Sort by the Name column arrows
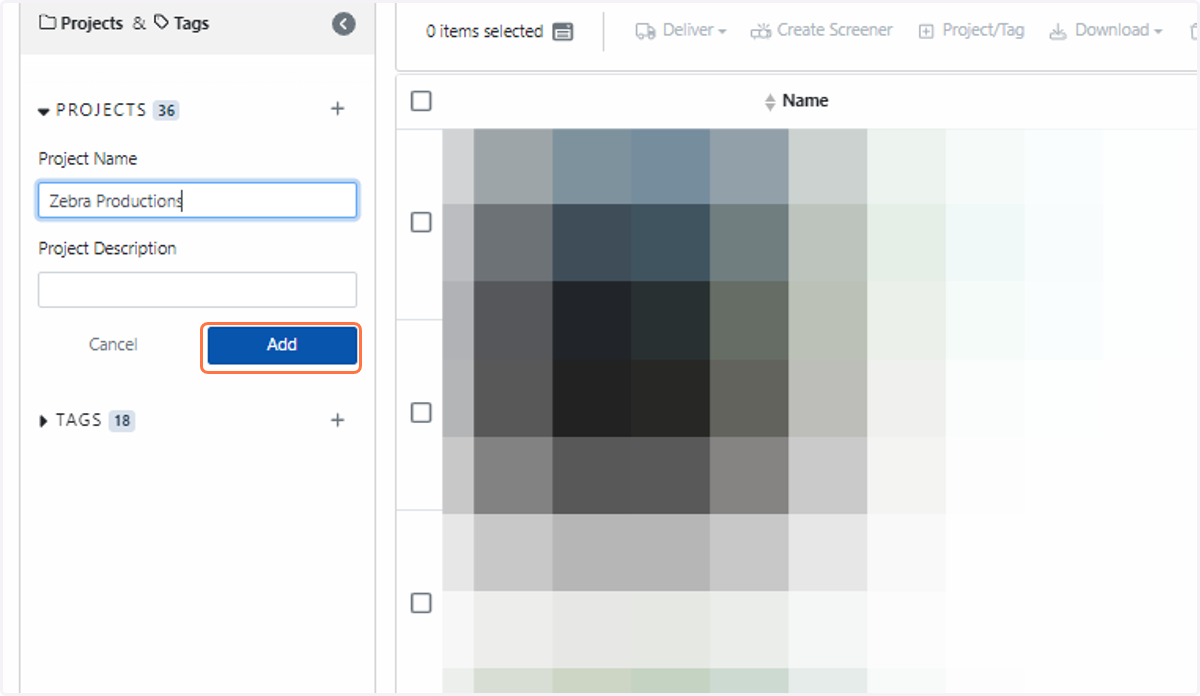 click(770, 101)
